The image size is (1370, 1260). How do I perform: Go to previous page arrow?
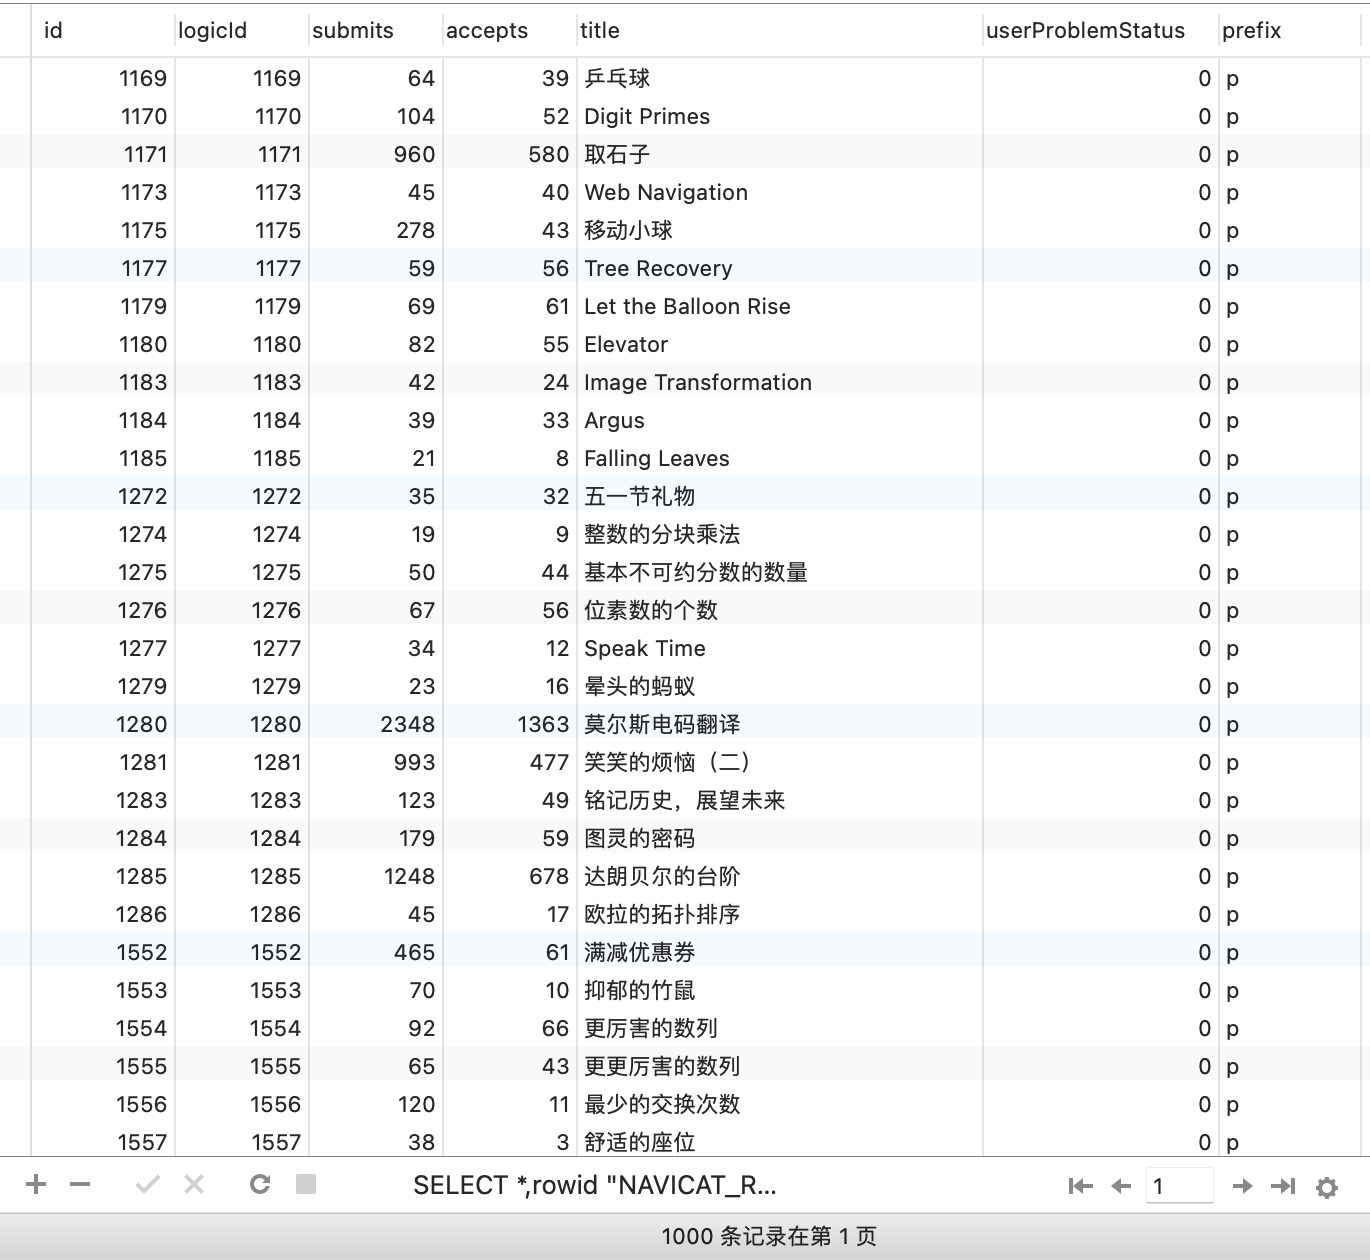1121,1186
